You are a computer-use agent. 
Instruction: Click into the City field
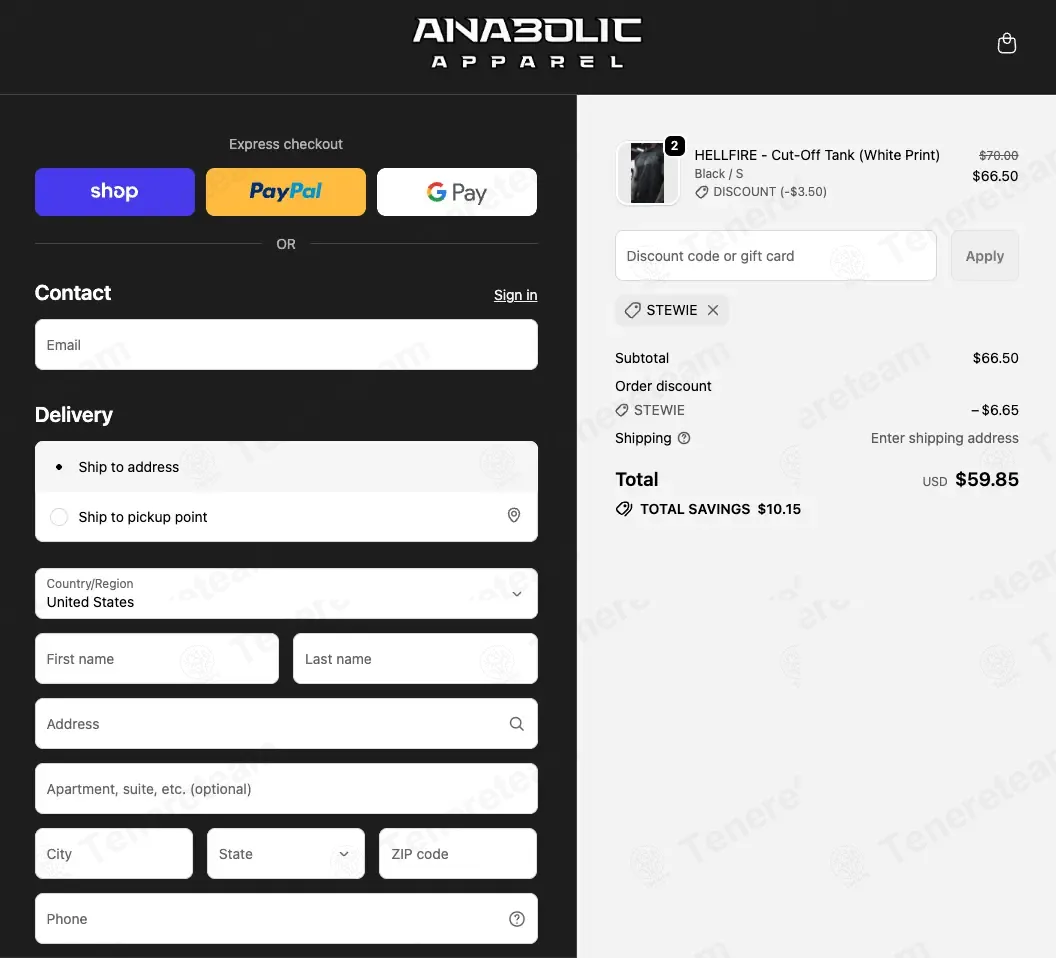click(x=114, y=854)
